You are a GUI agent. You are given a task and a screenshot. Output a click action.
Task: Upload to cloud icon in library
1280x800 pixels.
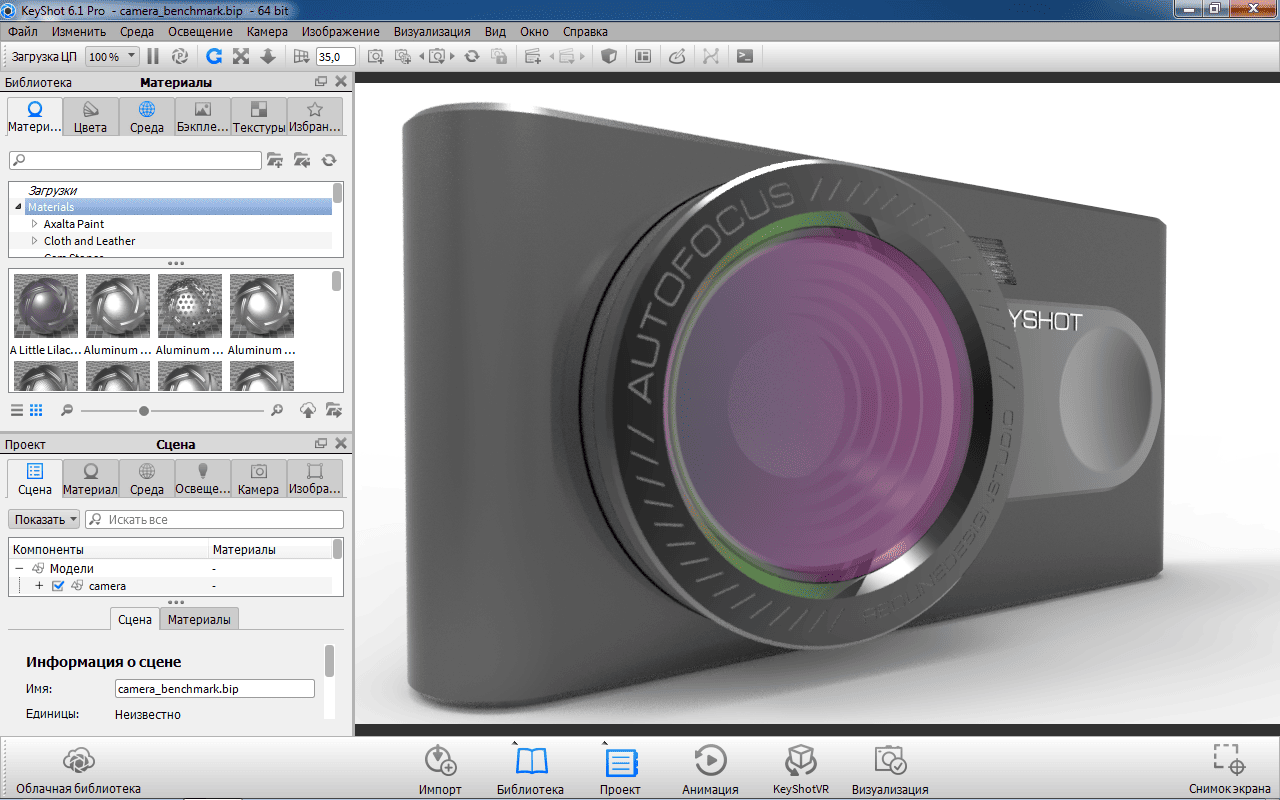tap(308, 410)
